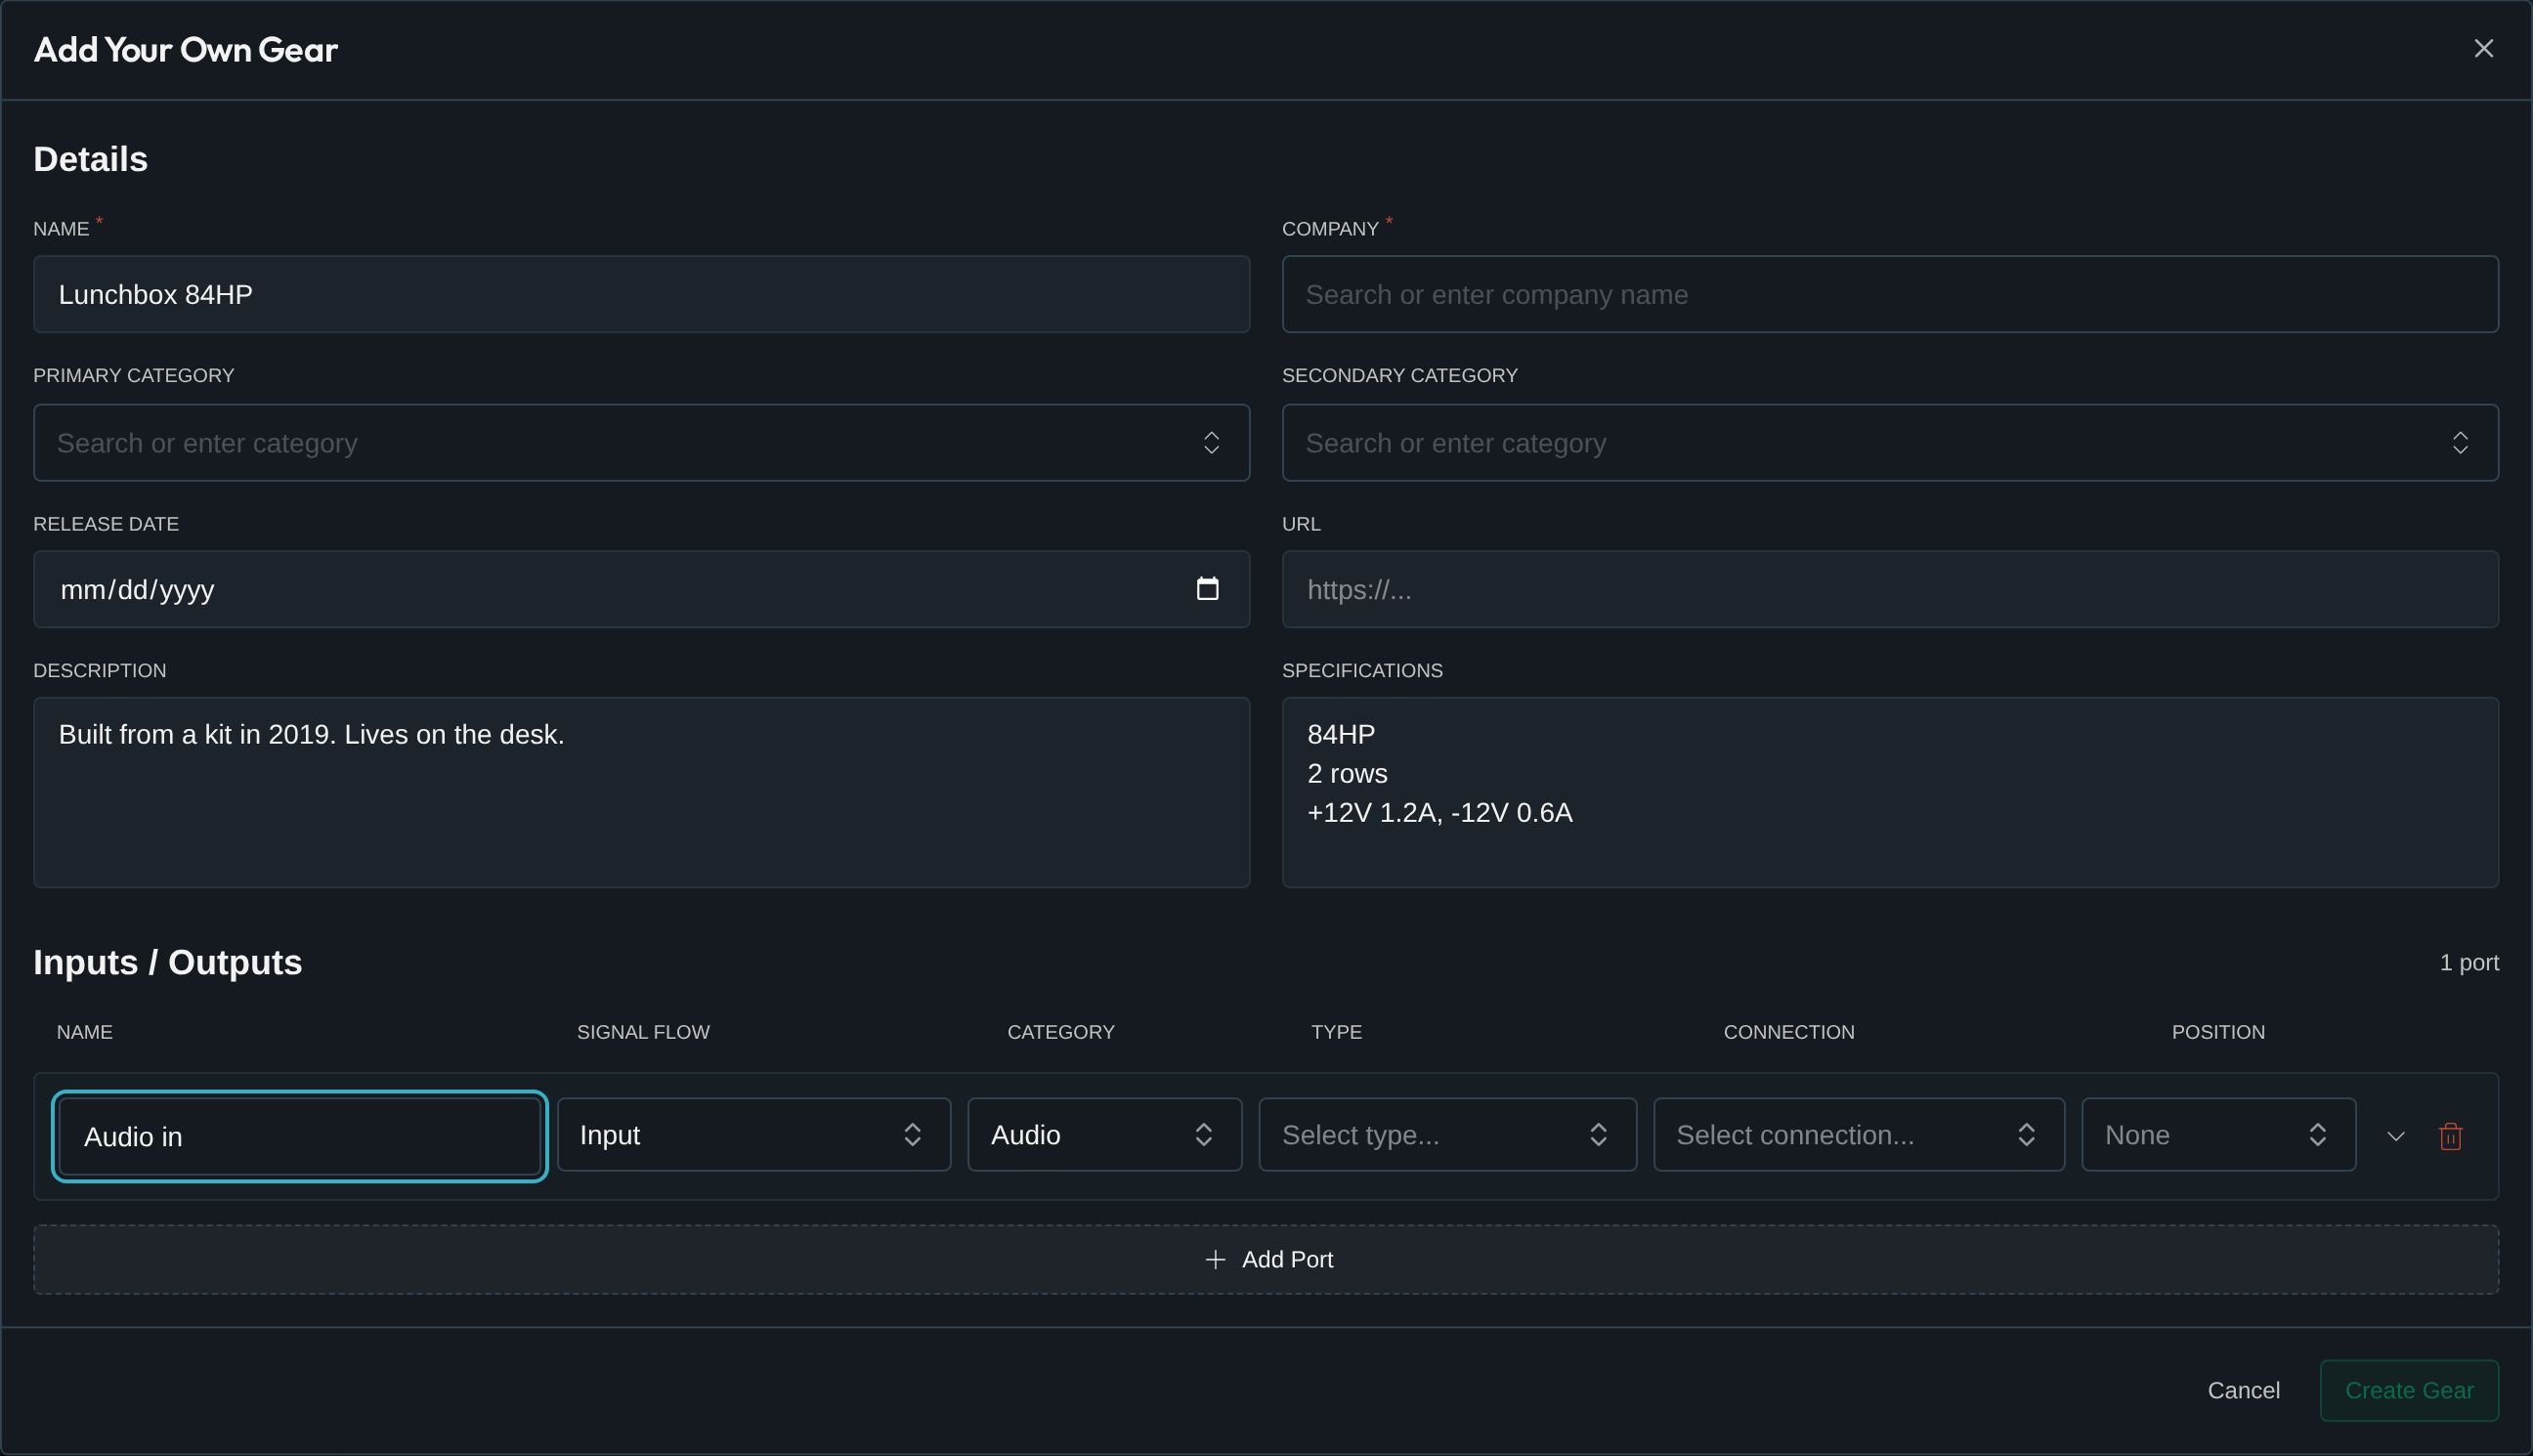Open the Position dropdown showing None
2533x1456 pixels.
coord(2218,1135)
